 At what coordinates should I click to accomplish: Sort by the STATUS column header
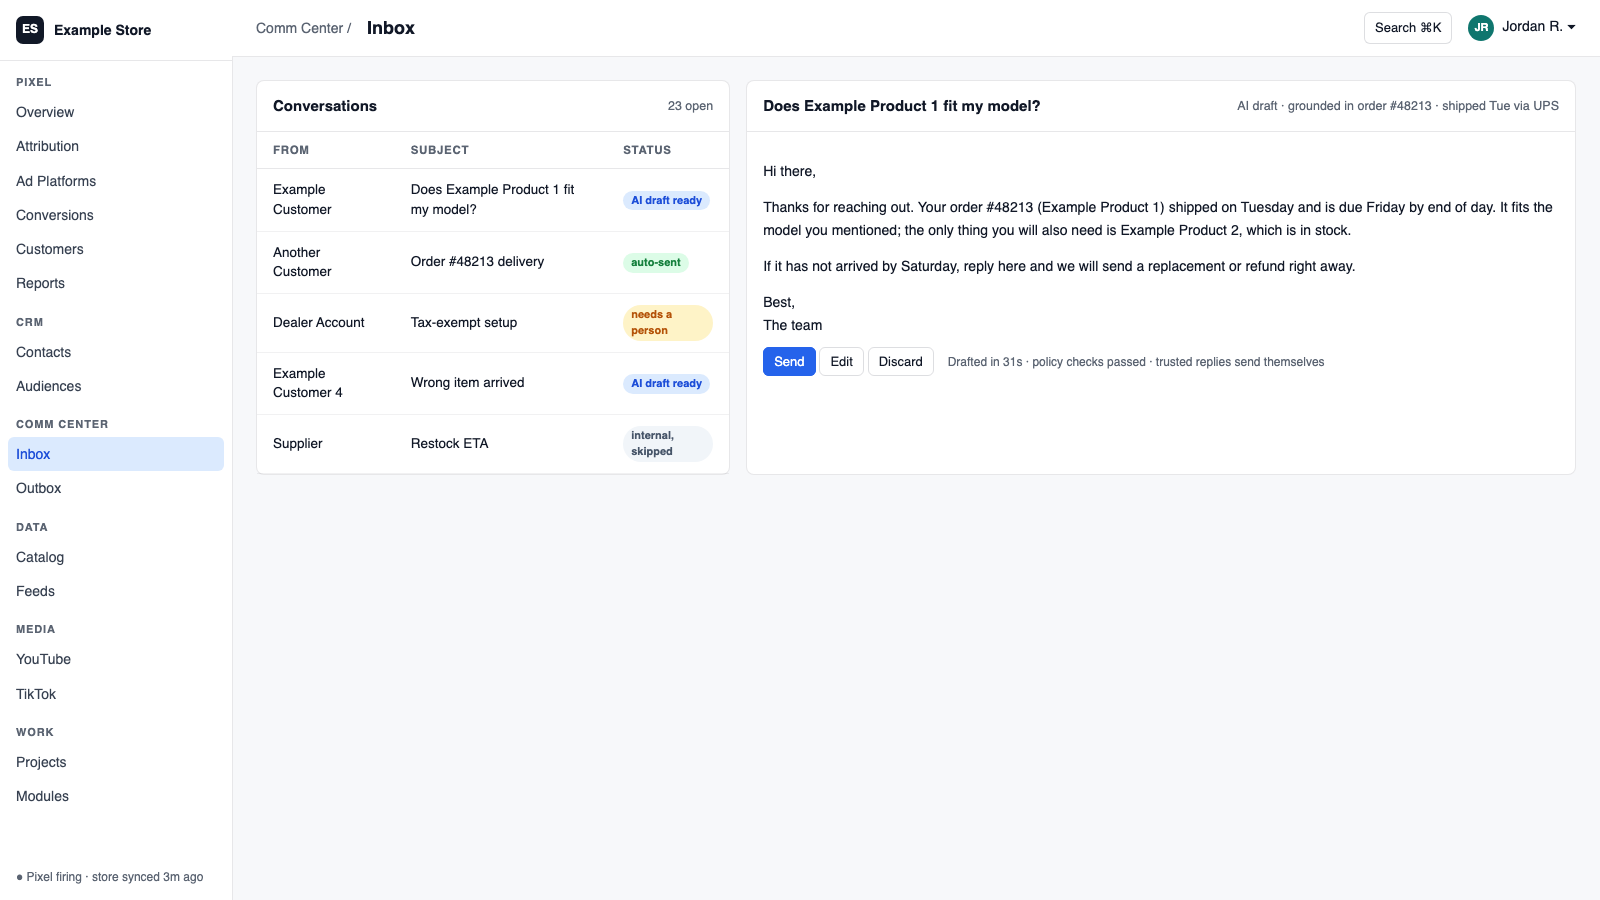point(647,150)
